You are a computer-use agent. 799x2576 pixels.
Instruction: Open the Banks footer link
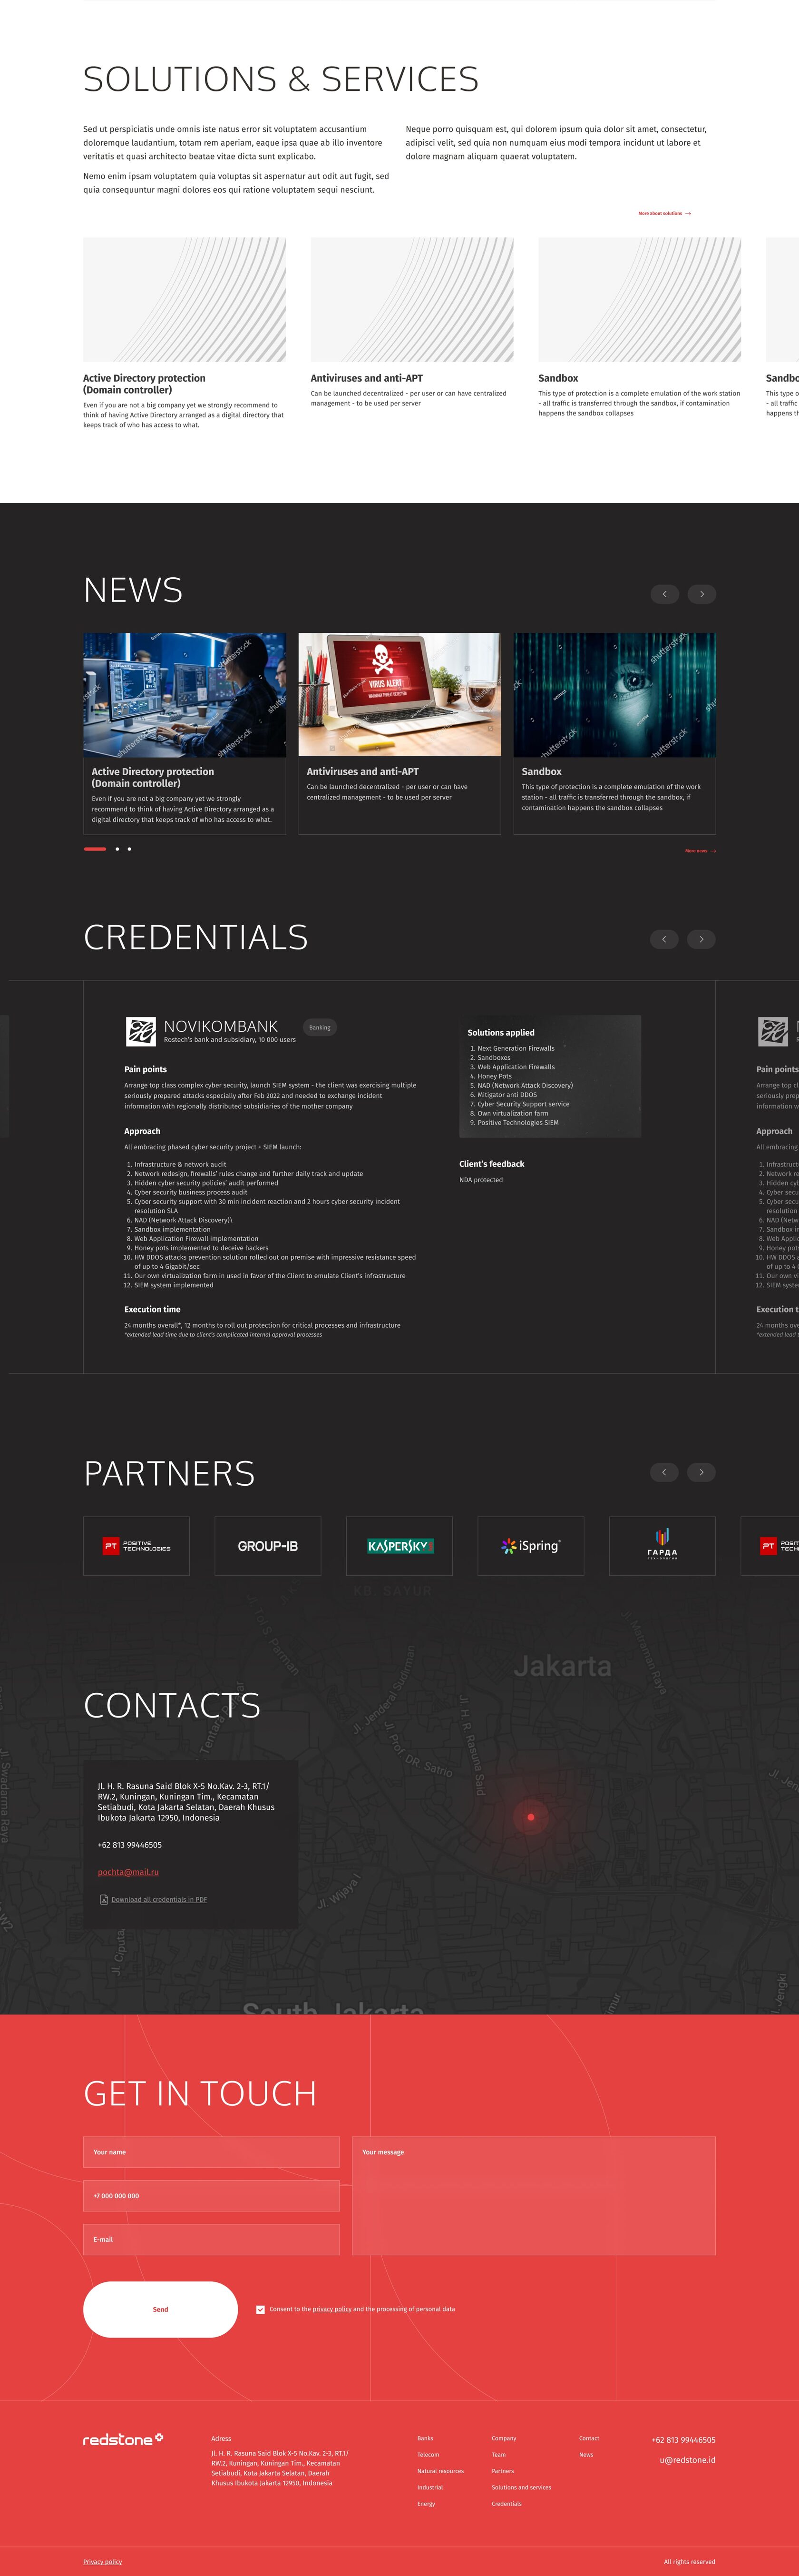[x=425, y=2438]
